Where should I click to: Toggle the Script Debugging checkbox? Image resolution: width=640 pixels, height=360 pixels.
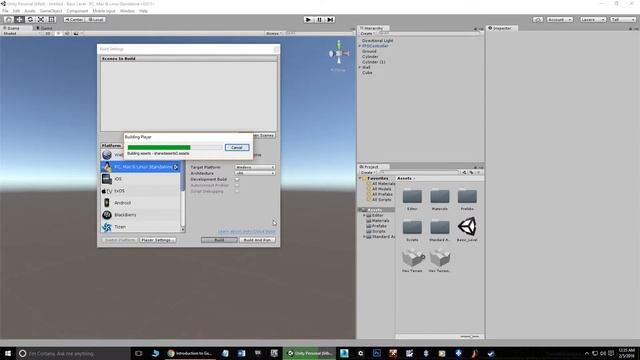[237, 191]
